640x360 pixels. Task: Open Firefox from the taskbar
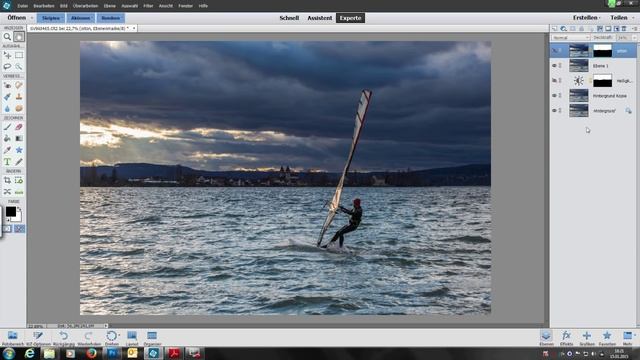click(x=91, y=353)
